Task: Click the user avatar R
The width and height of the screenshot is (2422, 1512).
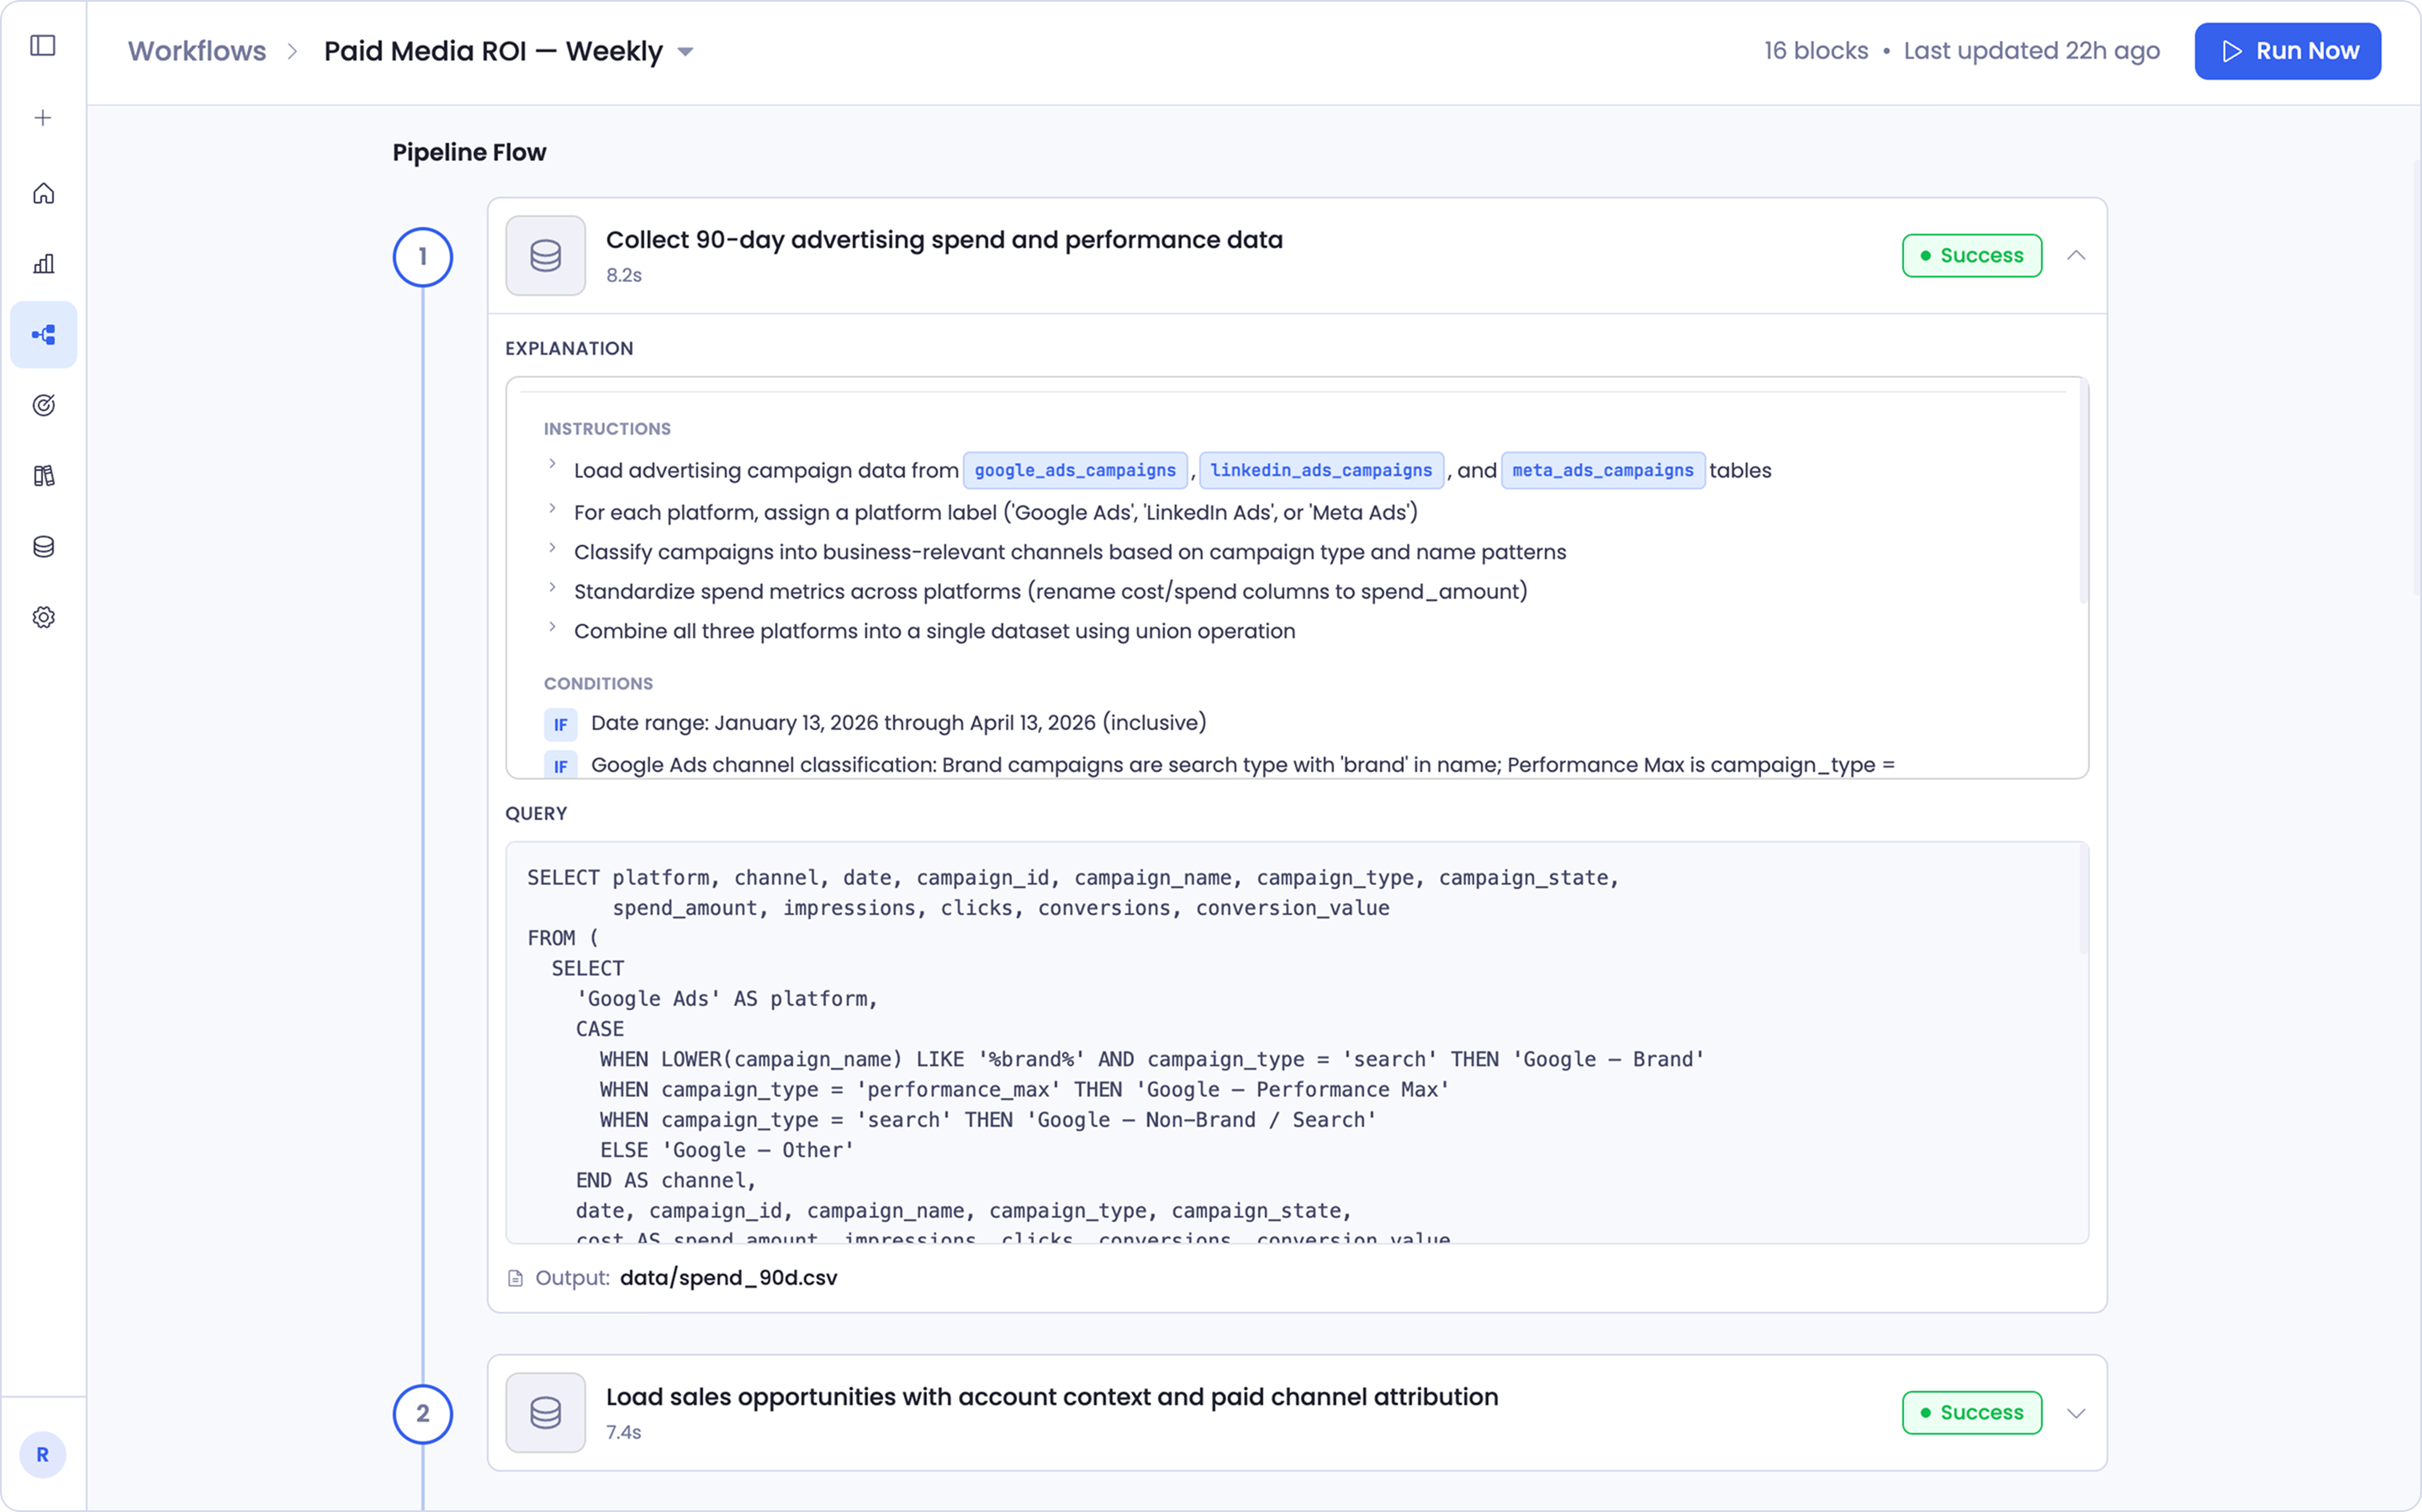Action: (43, 1455)
